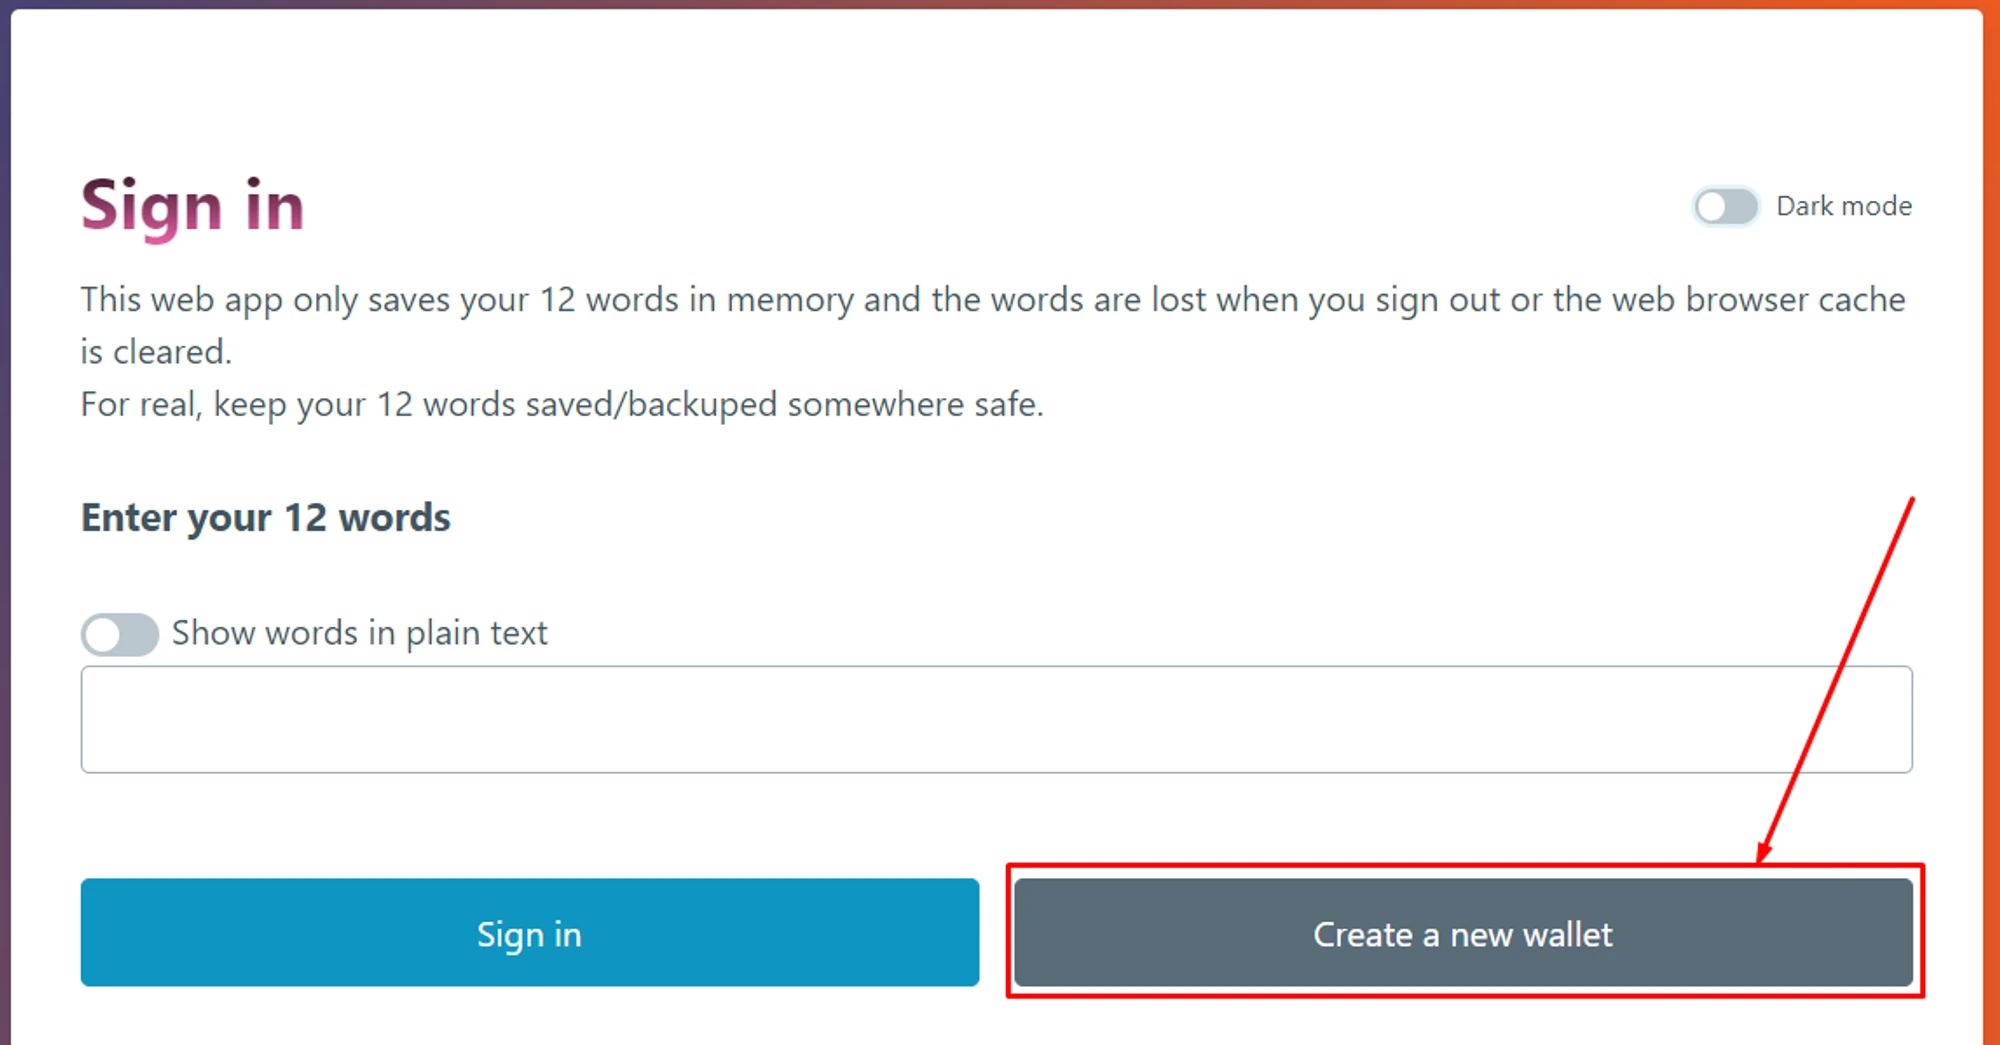Click the red arrow annotation's arrowhead

click(1764, 851)
